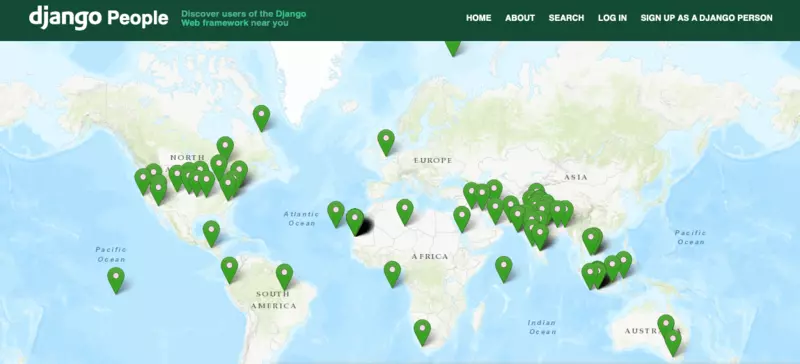Click the pin near Egypt
800x364 pixels.
[x=462, y=219]
